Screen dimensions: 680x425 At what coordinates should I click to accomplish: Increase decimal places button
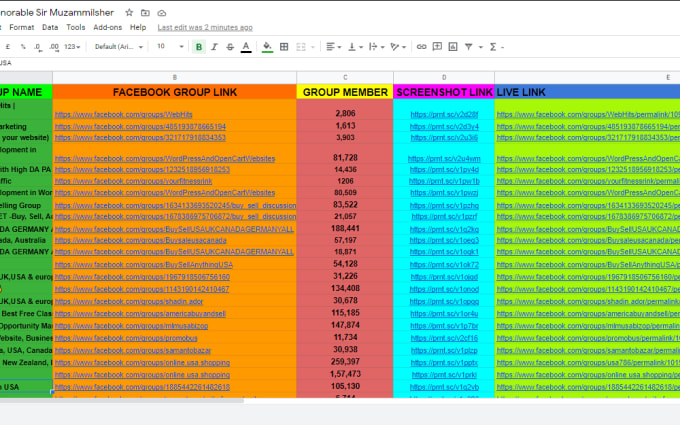54,47
